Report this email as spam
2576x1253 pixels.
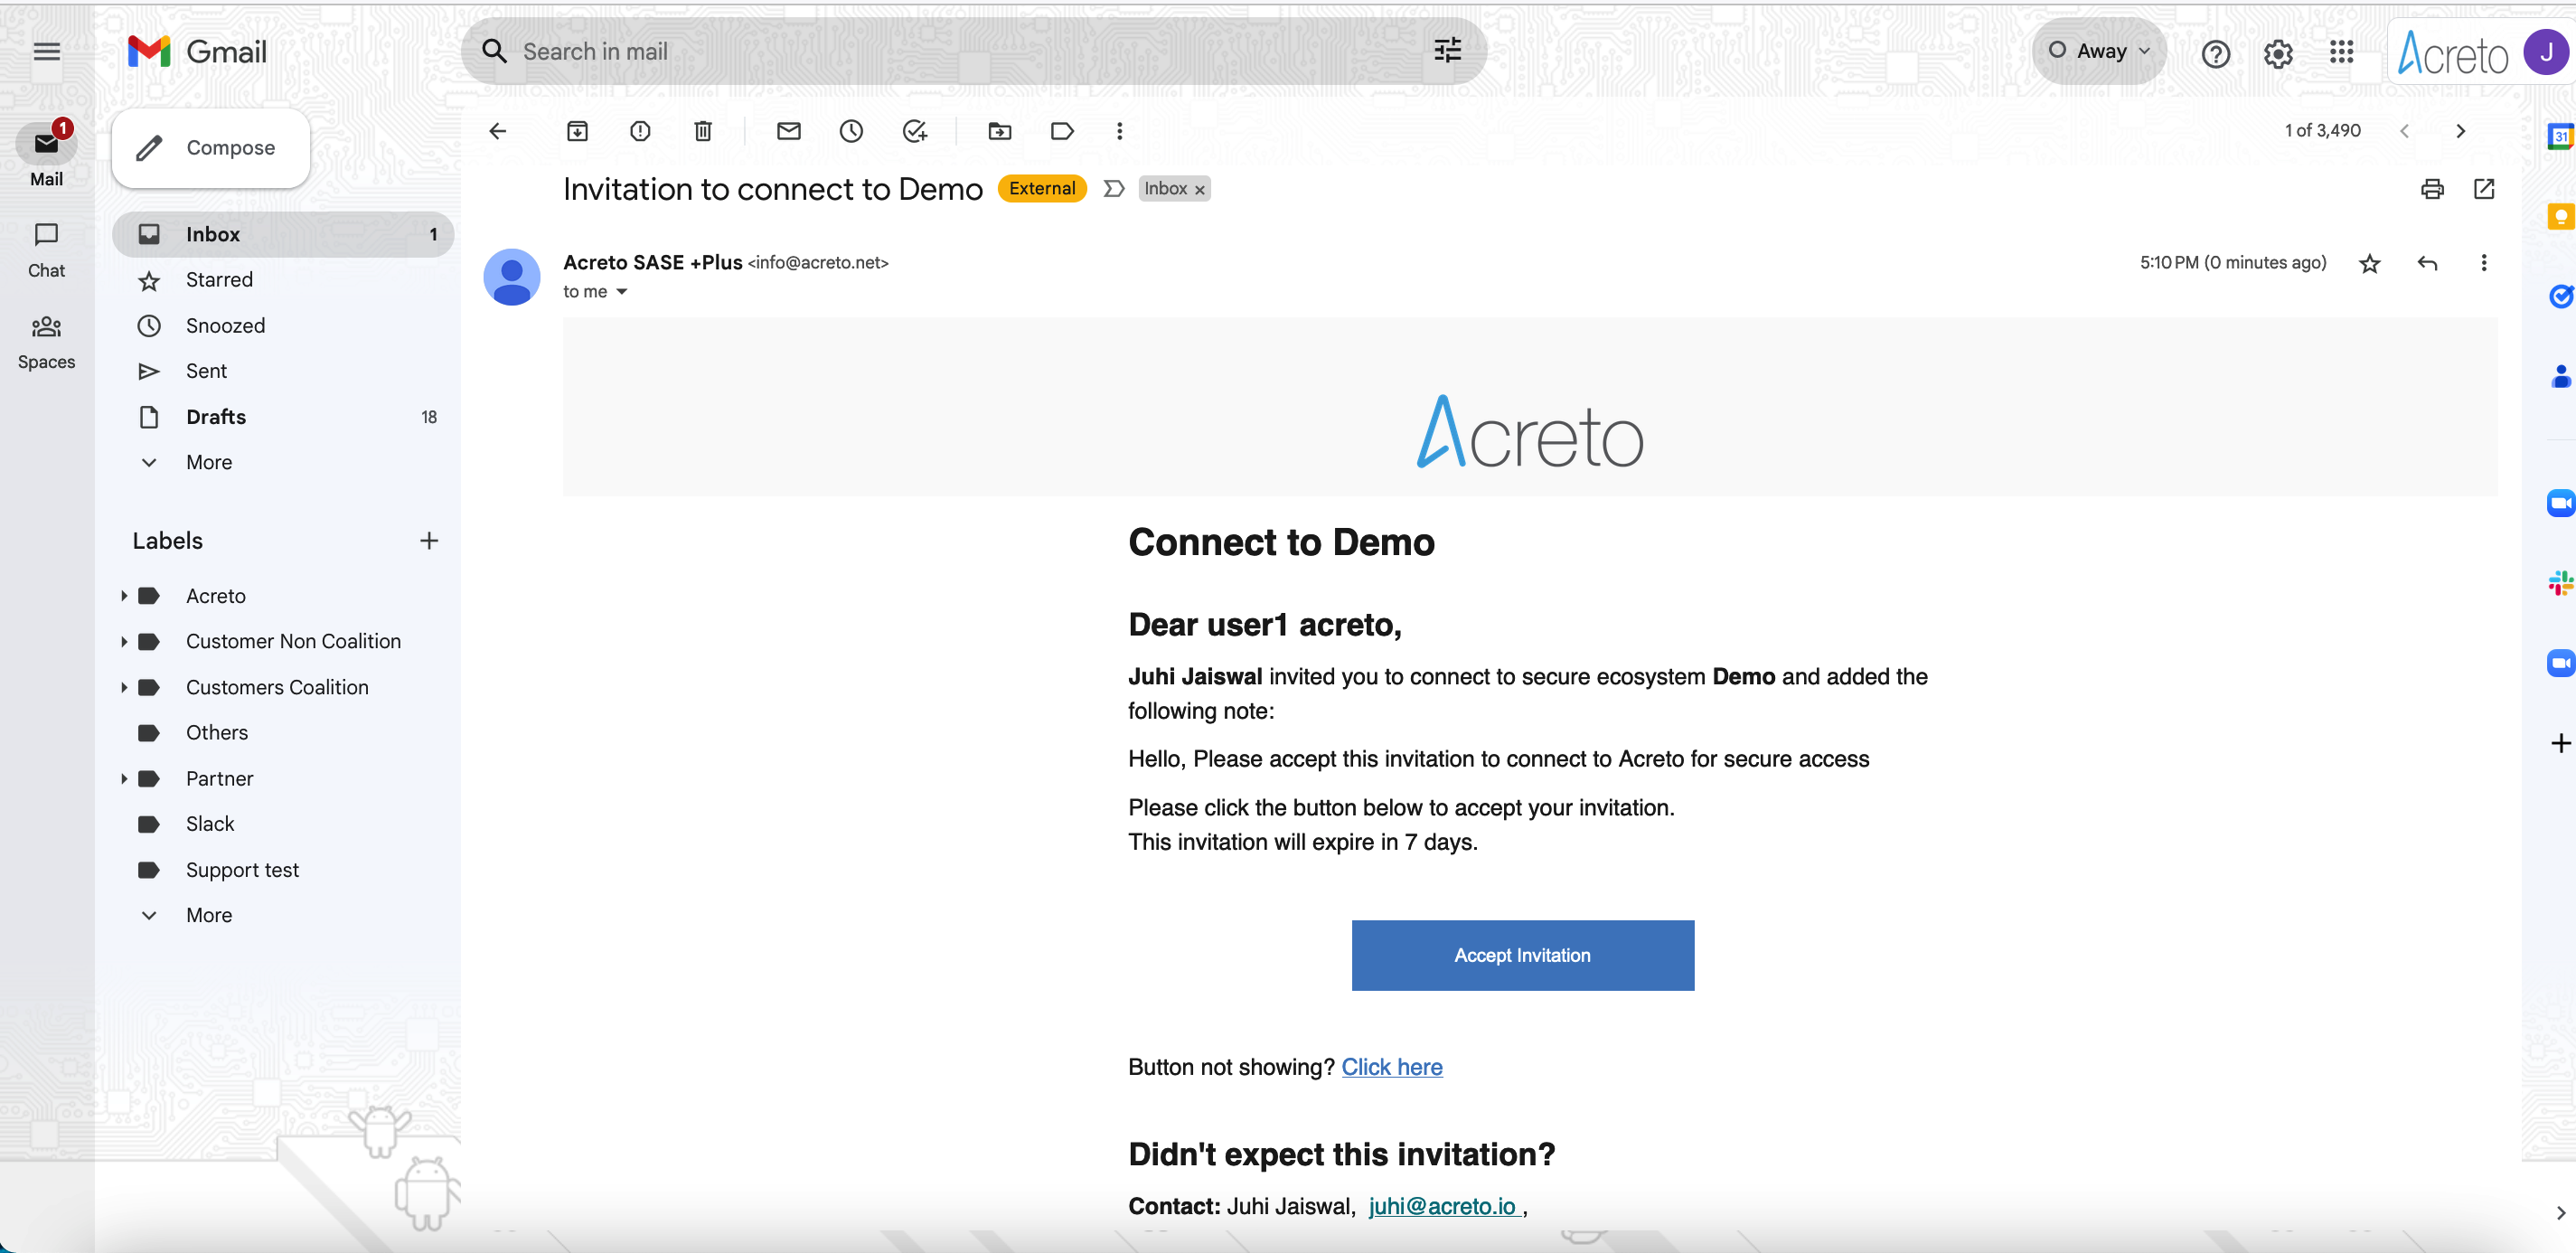(640, 131)
